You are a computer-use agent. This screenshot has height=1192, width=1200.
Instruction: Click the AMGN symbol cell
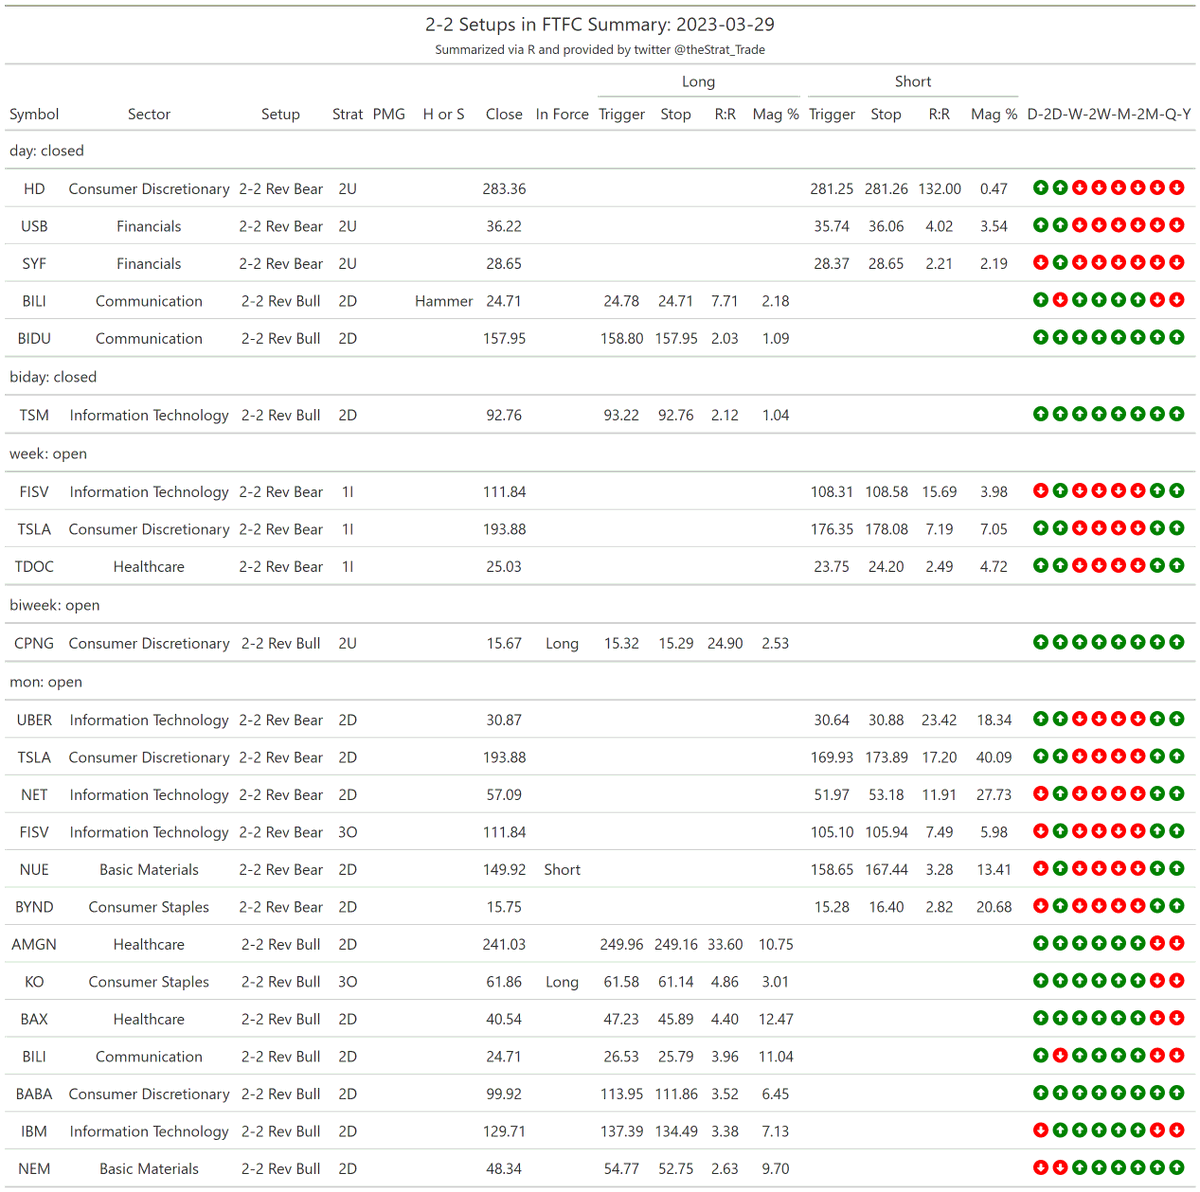34,944
